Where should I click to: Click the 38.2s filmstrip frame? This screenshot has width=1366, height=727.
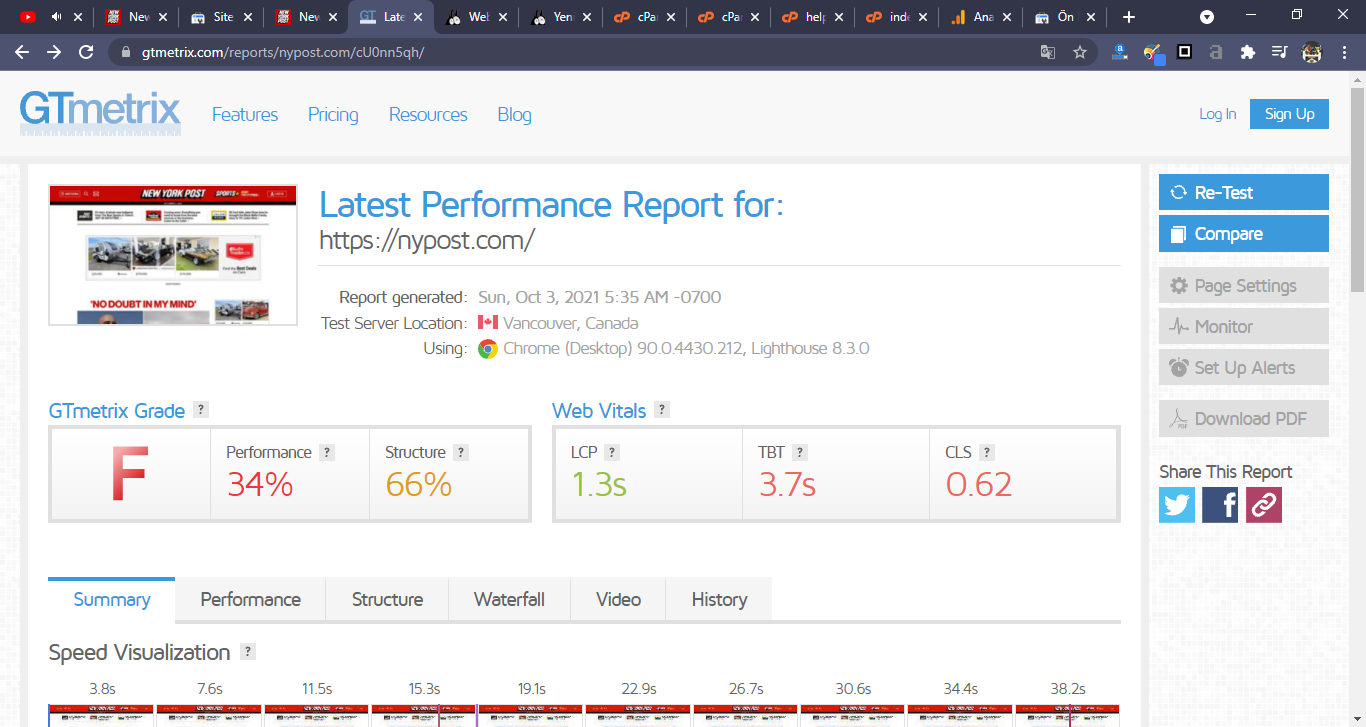click(1068, 715)
